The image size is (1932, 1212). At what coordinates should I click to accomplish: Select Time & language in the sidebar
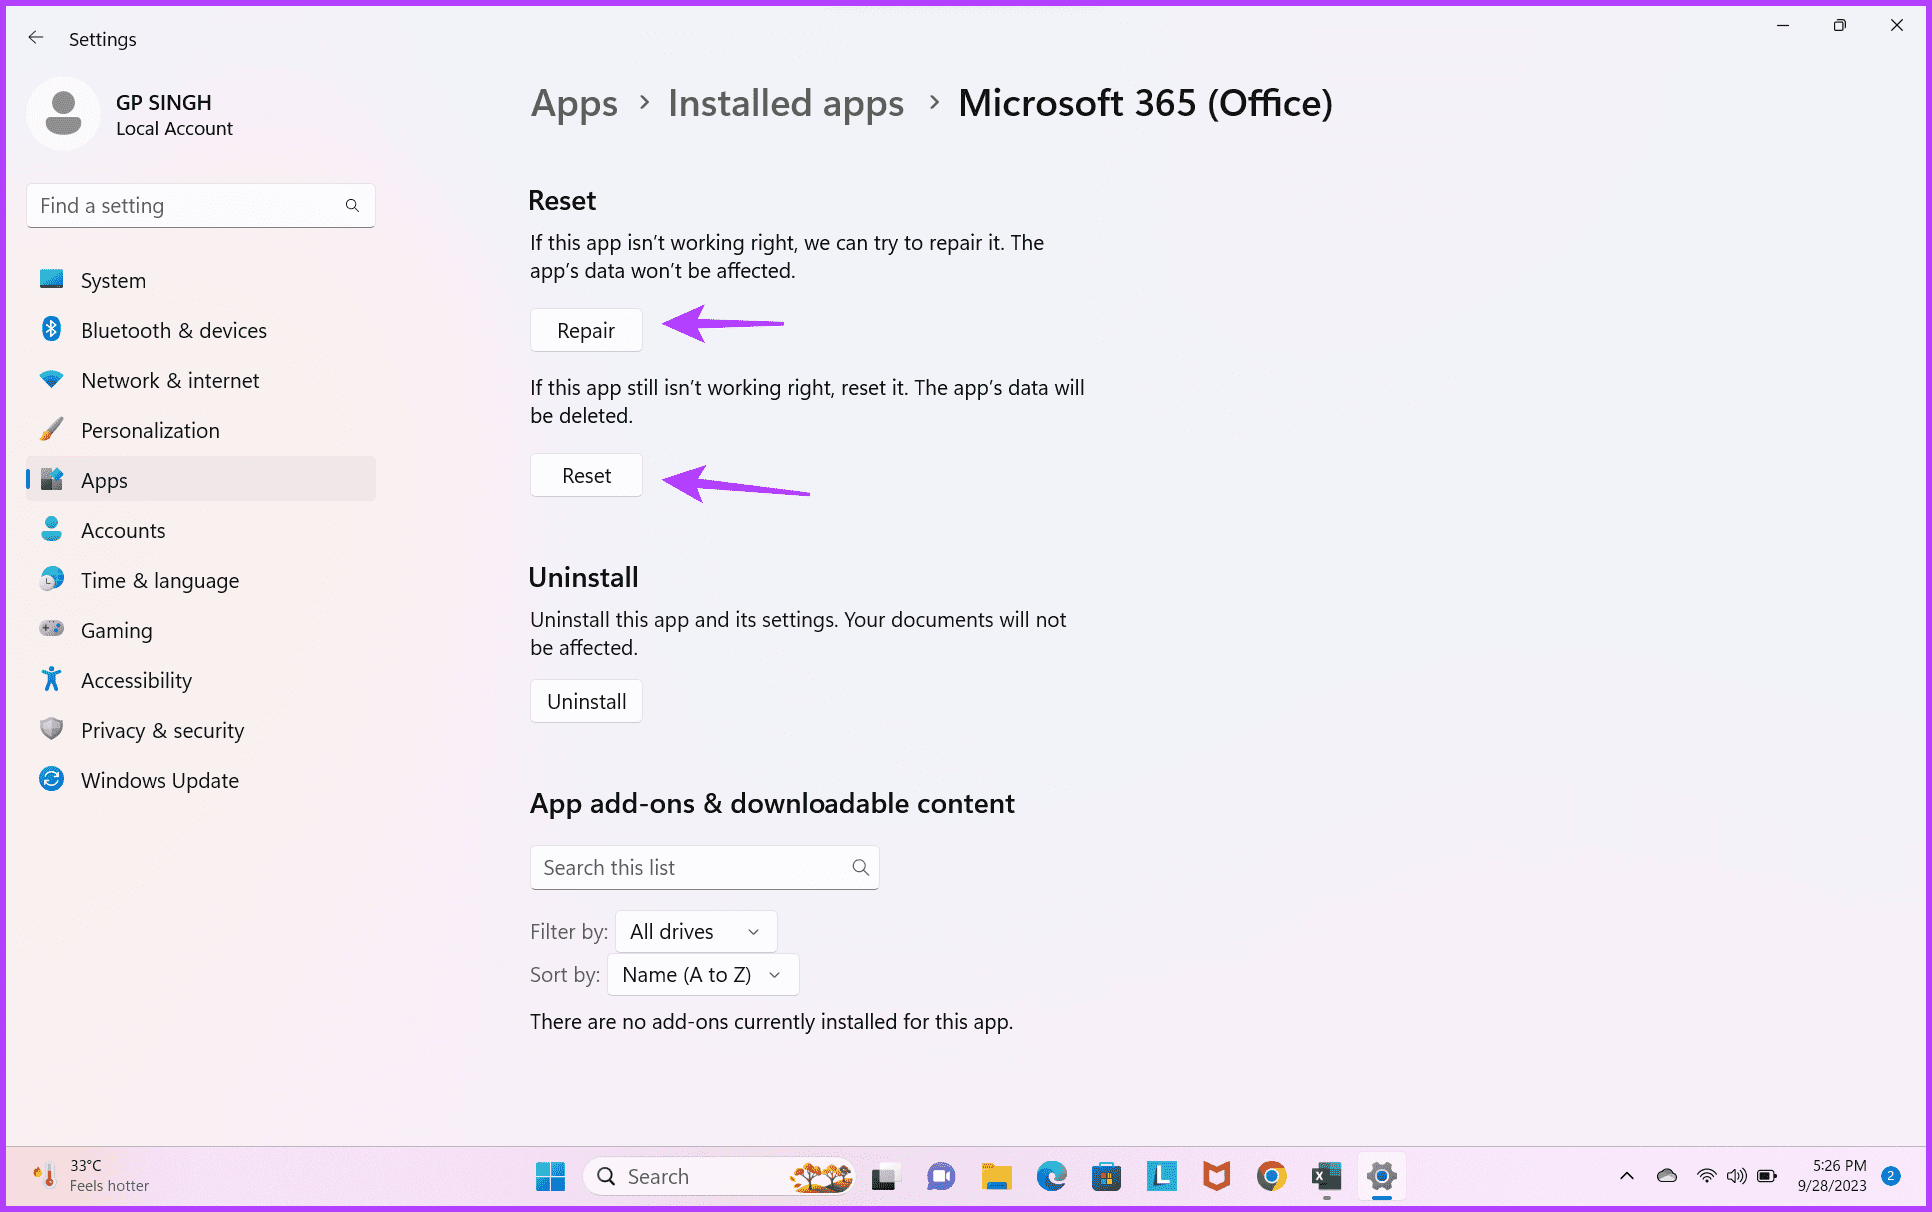click(159, 581)
